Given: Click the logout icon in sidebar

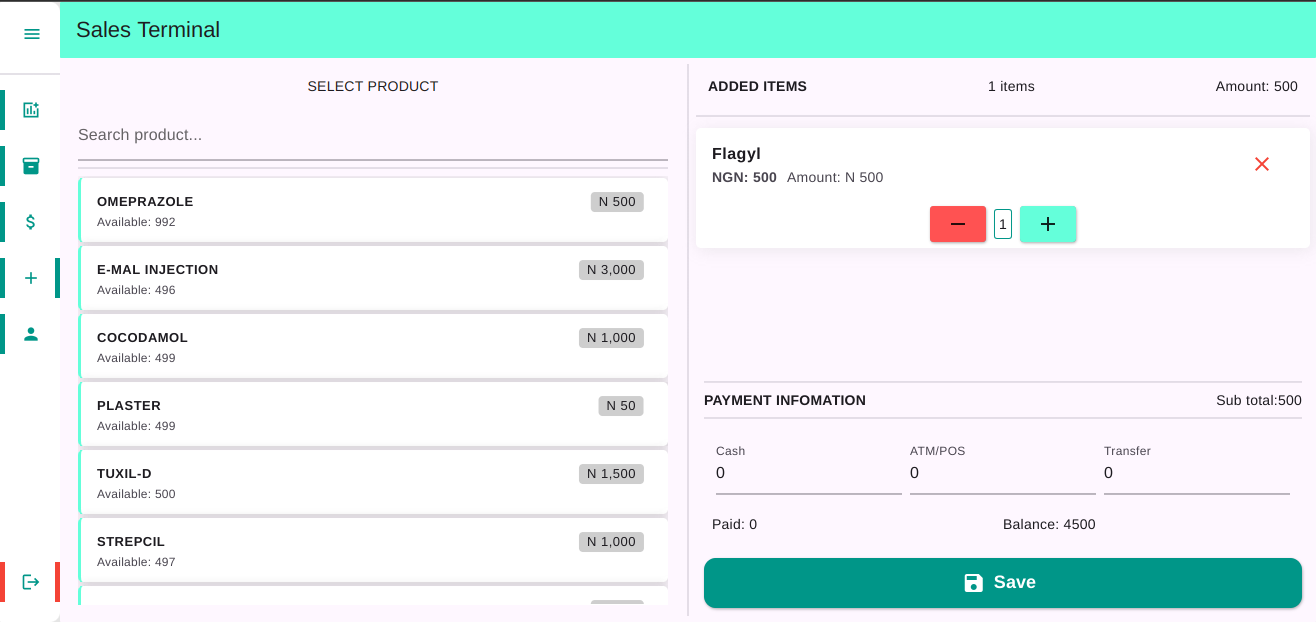Looking at the screenshot, I should [31, 582].
